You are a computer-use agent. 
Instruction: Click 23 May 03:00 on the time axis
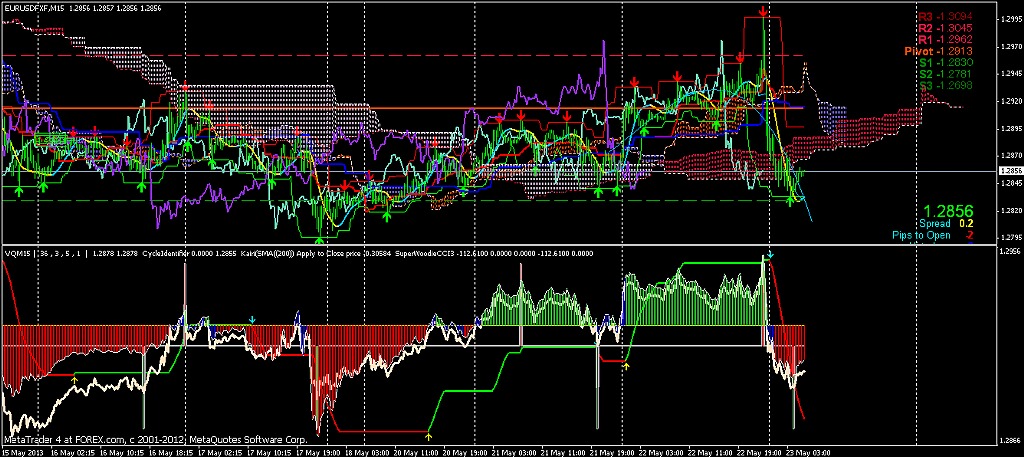coord(809,452)
